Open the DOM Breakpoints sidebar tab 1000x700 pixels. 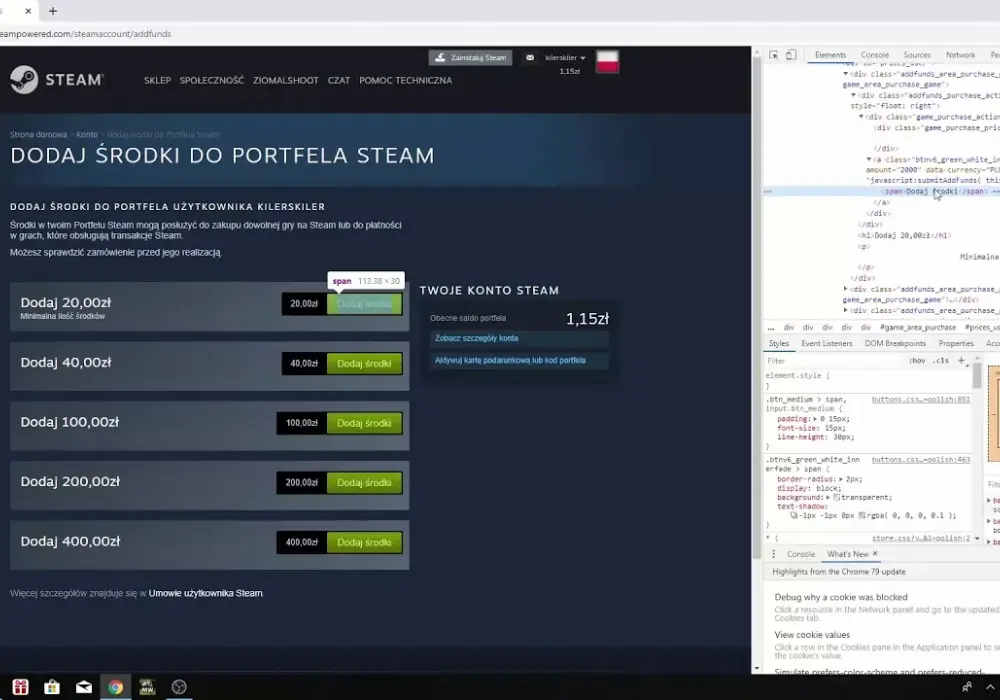(x=895, y=344)
